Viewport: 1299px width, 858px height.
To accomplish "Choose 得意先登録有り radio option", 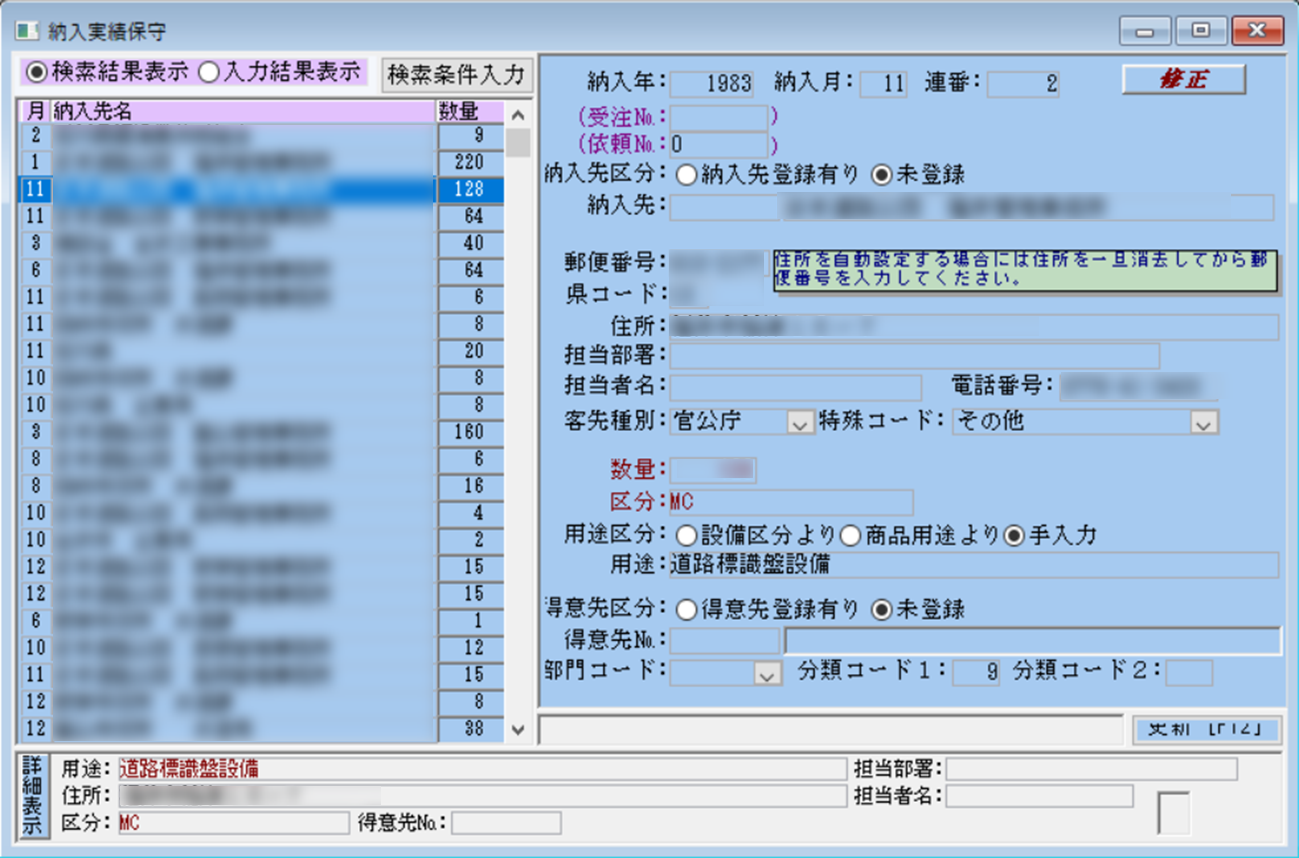I will (x=687, y=610).
